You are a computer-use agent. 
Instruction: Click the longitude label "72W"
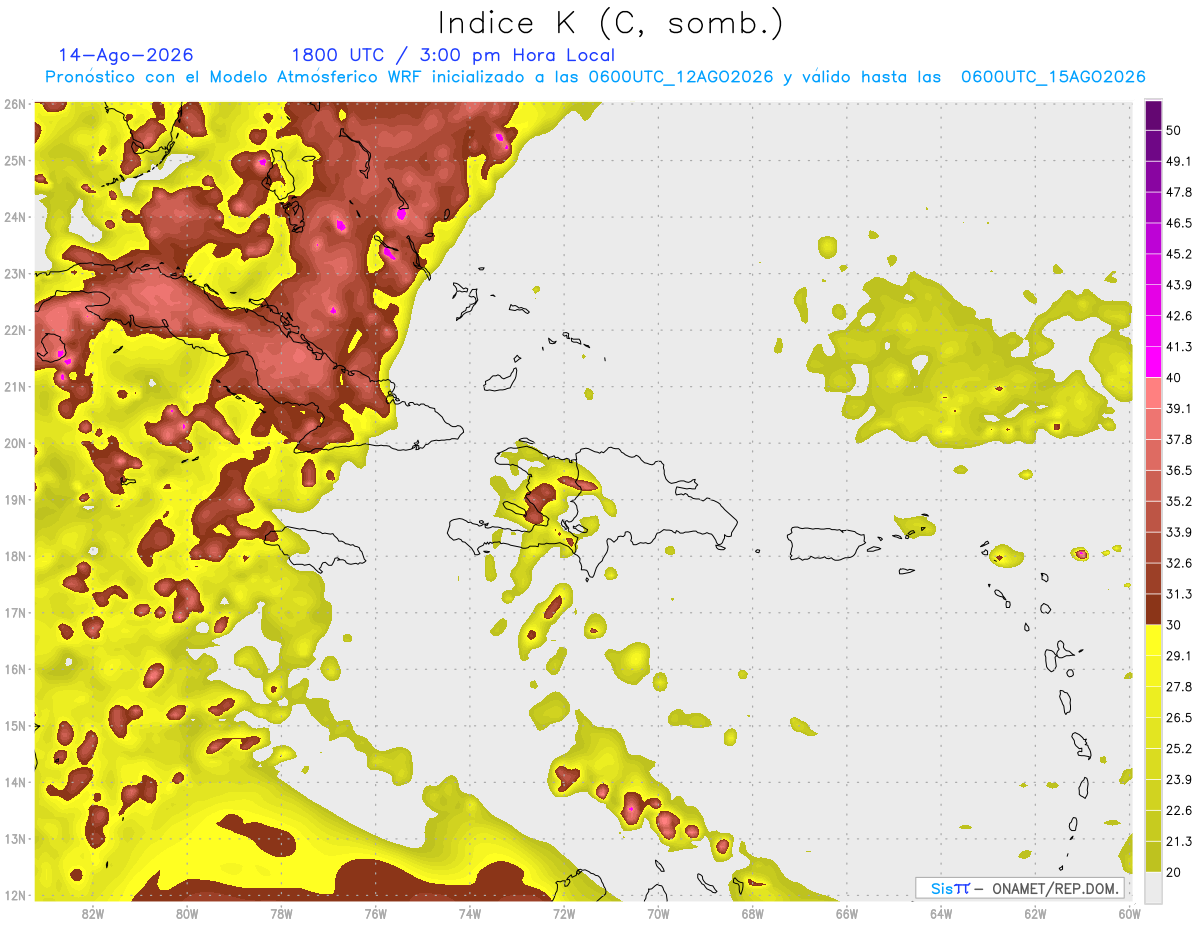click(564, 913)
